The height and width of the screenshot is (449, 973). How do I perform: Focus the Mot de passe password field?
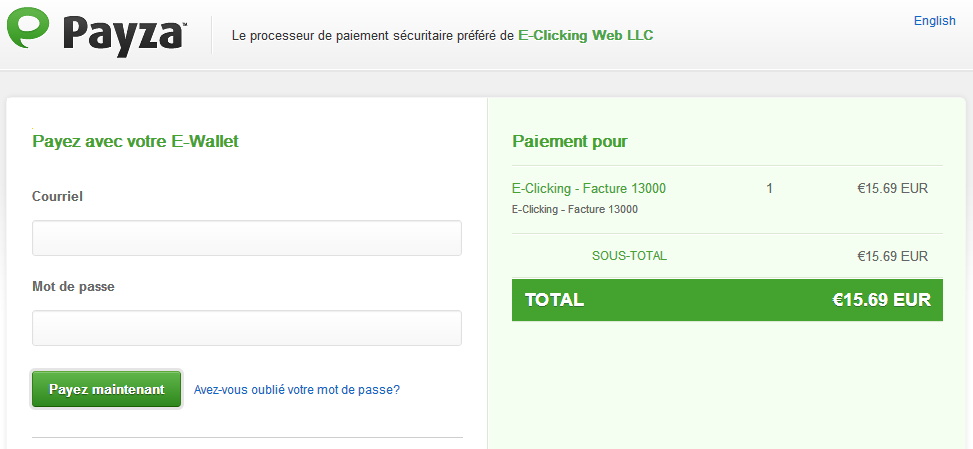point(247,328)
